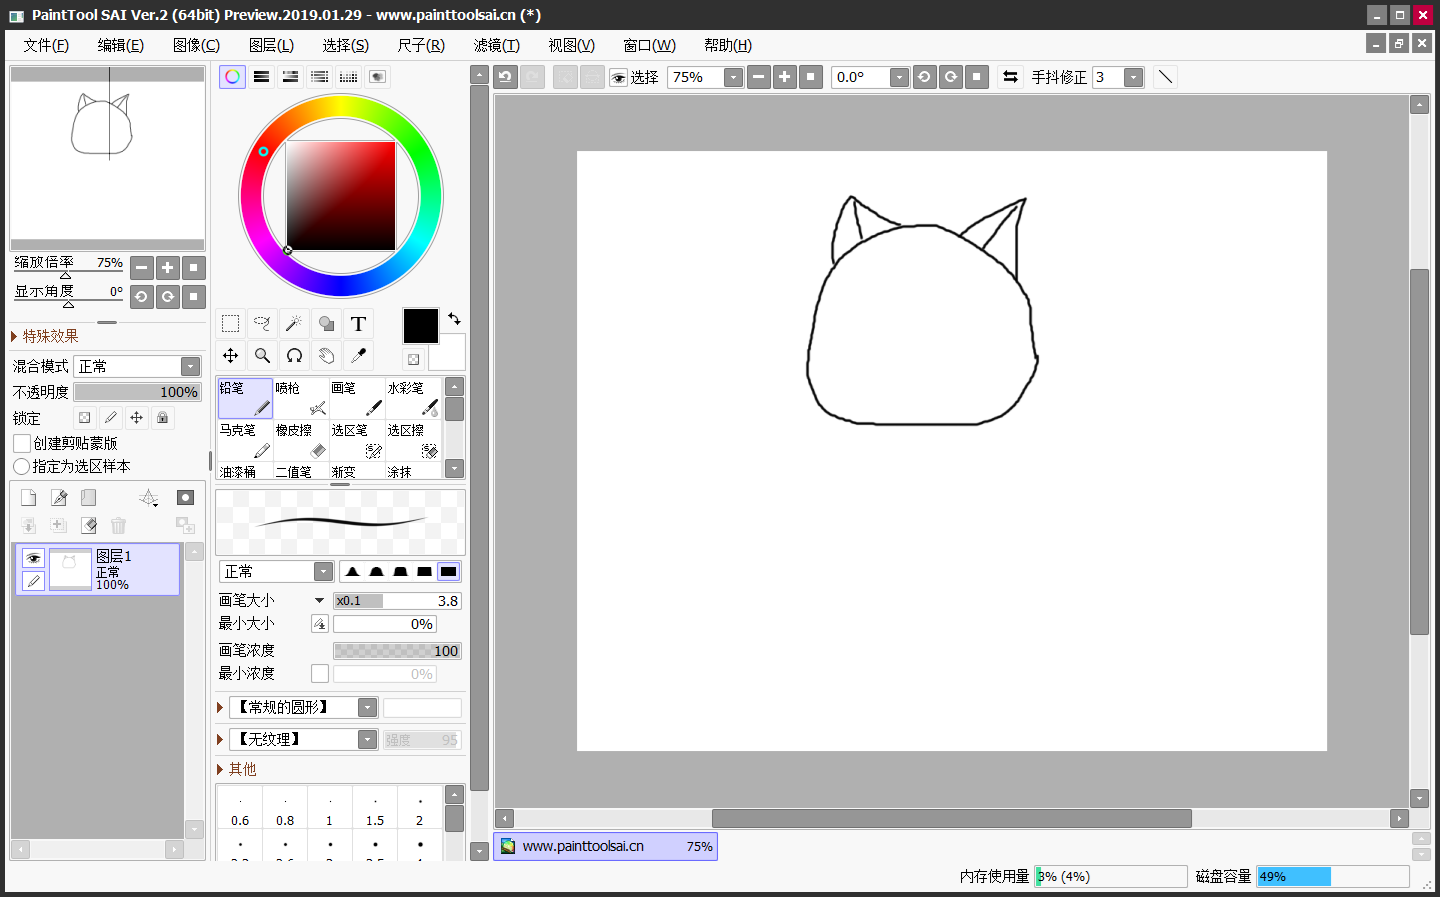Image resolution: width=1440 pixels, height=897 pixels.
Task: Switch to the www.painttoolsai.cn canvas tab
Action: coord(605,847)
